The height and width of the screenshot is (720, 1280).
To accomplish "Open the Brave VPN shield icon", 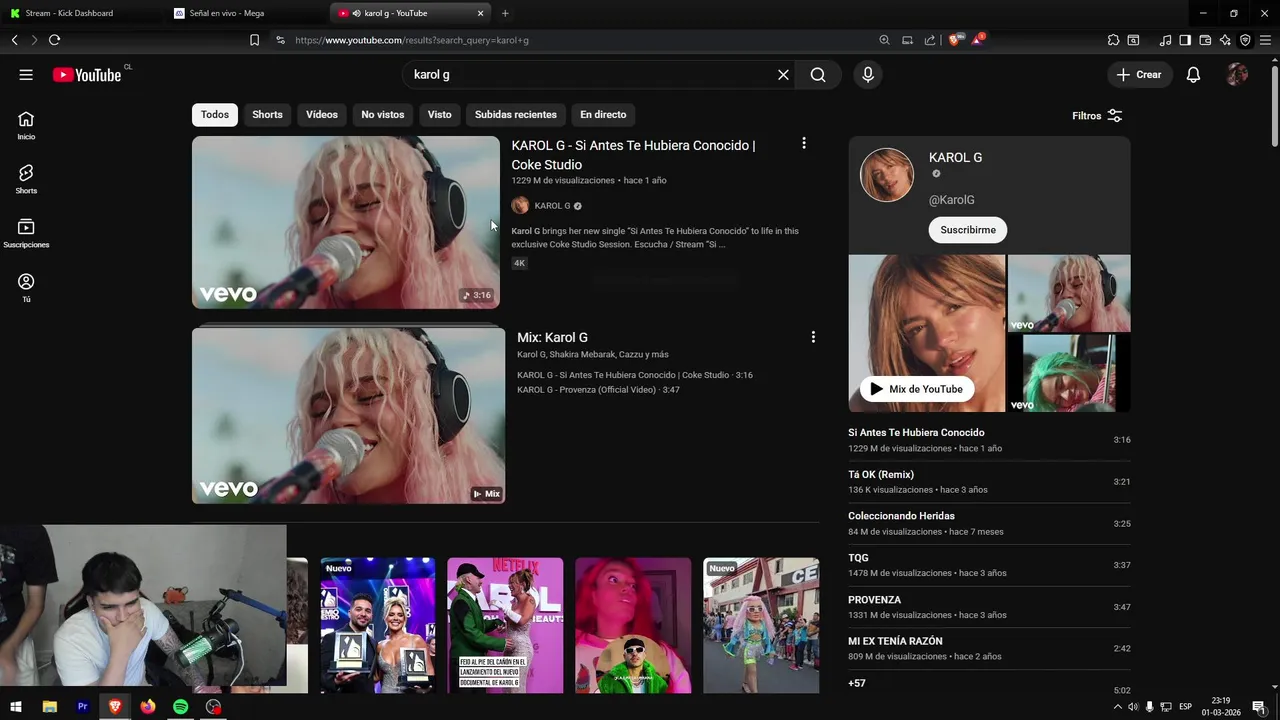I will (1245, 40).
